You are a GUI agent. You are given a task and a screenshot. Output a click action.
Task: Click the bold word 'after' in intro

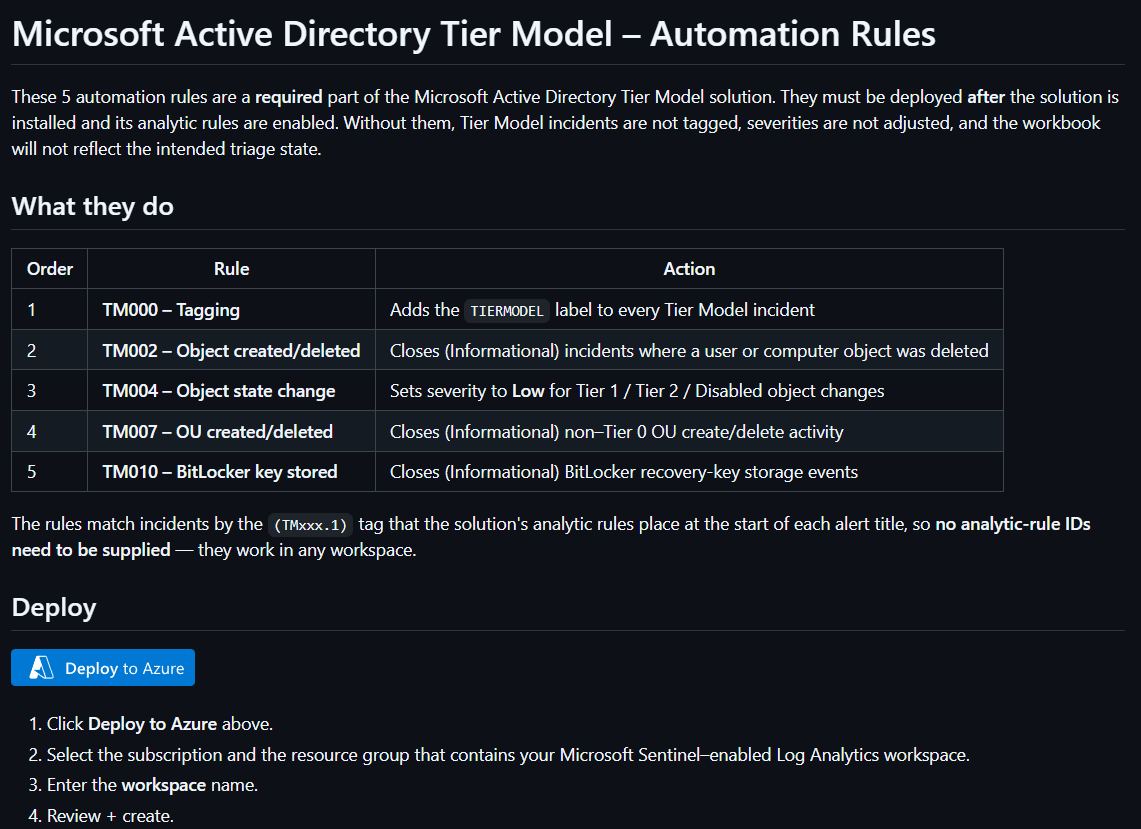pyautogui.click(x=986, y=97)
